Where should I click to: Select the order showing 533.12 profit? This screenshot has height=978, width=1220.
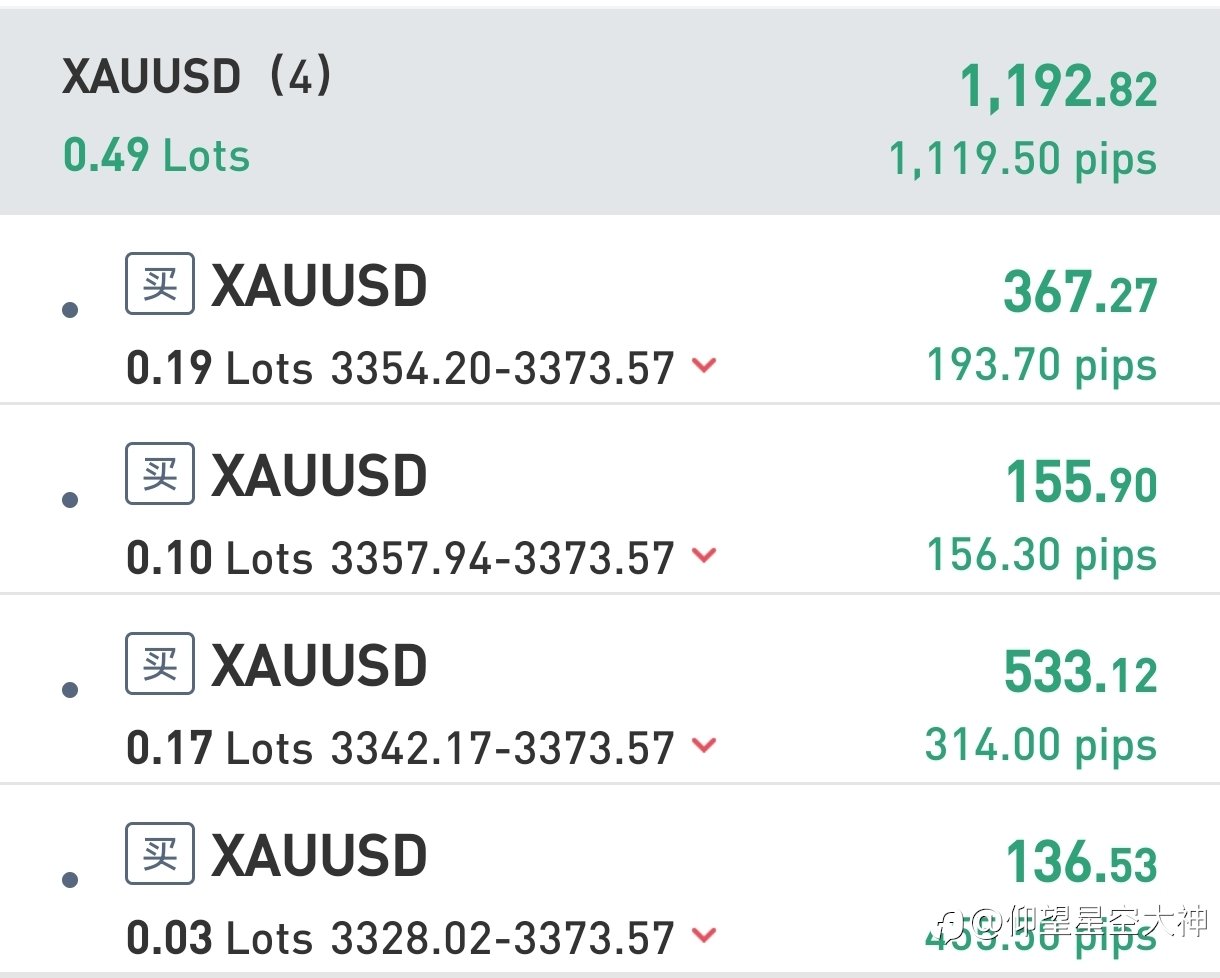(x=610, y=688)
